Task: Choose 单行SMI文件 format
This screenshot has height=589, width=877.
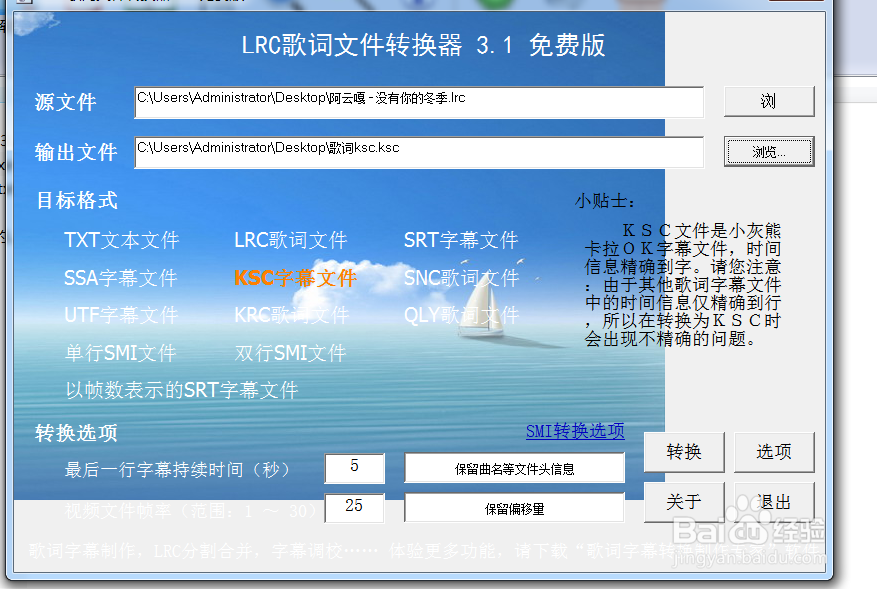Action: coord(121,353)
